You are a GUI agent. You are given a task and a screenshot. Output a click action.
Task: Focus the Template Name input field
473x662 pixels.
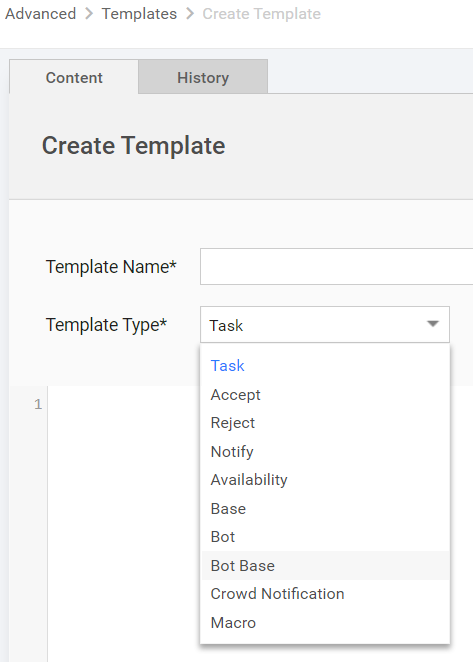337,266
